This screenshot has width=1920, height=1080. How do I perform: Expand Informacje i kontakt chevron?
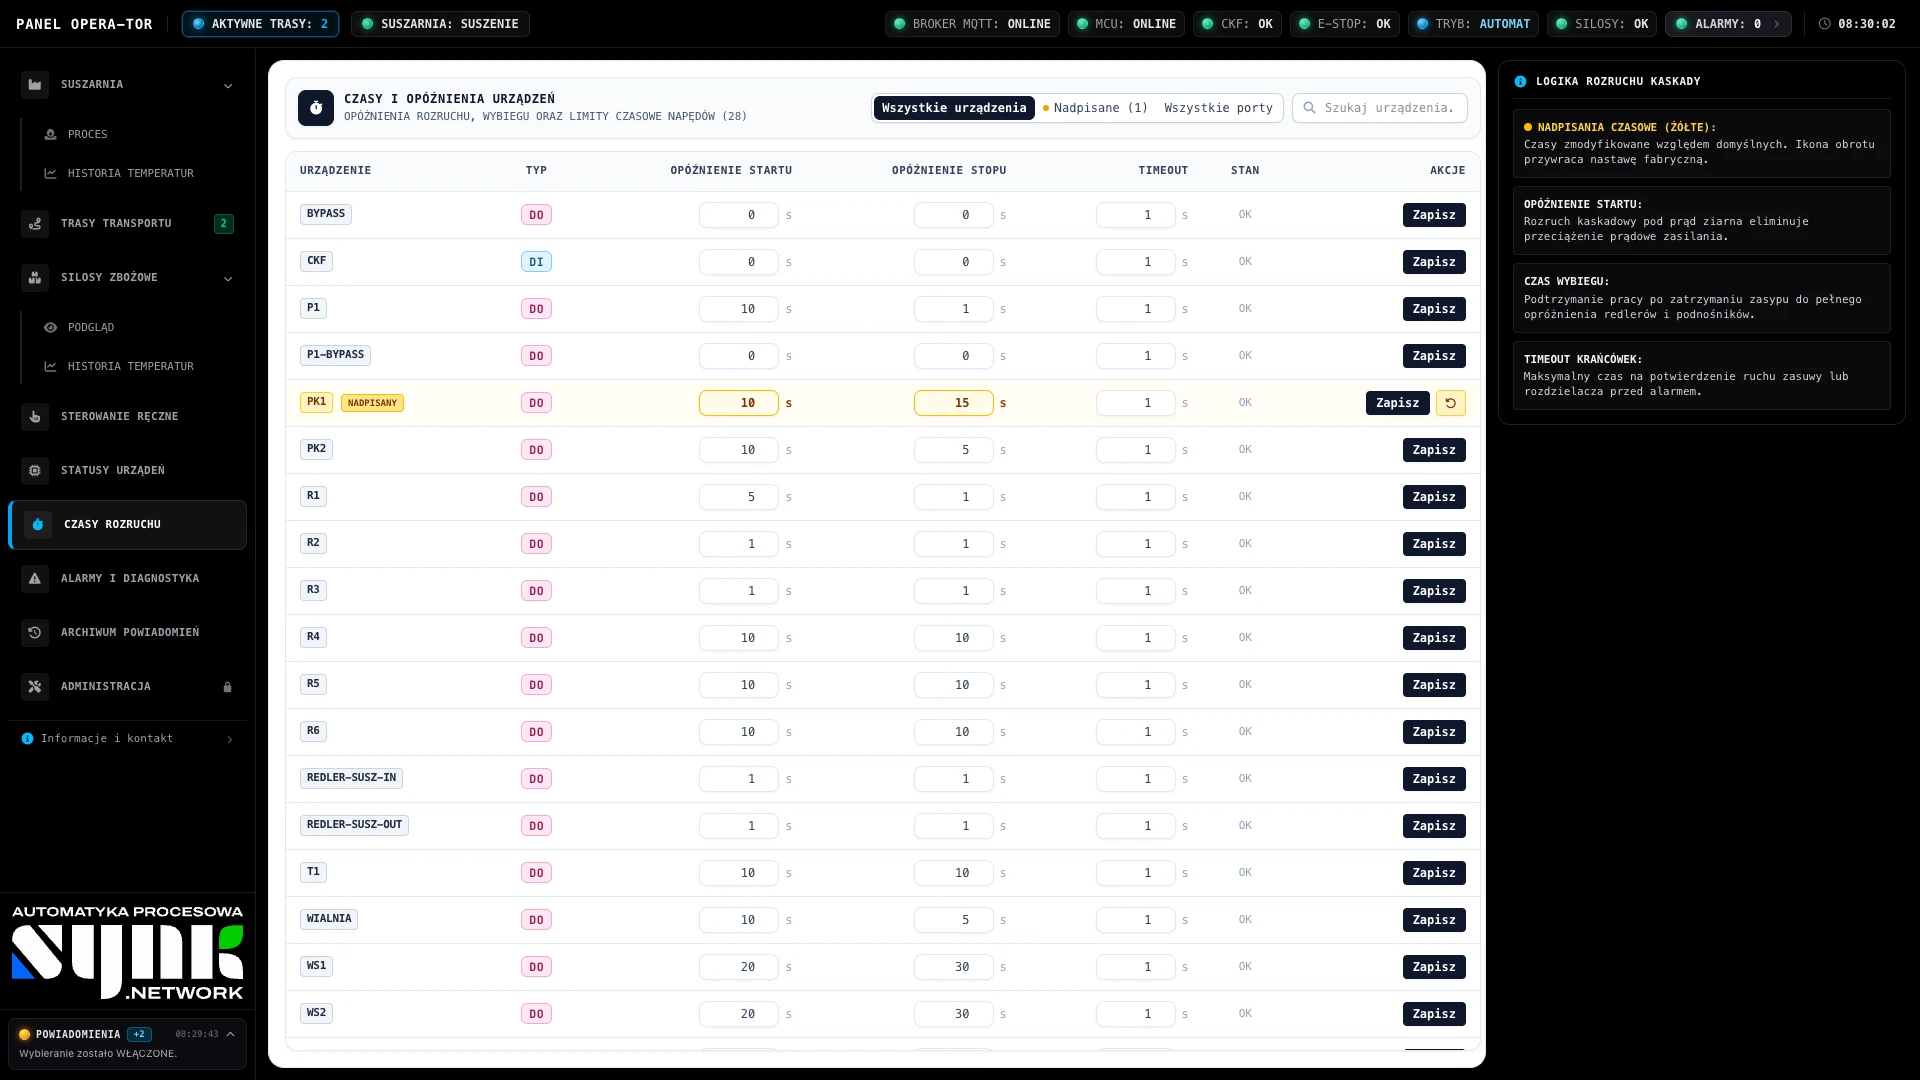coord(230,740)
